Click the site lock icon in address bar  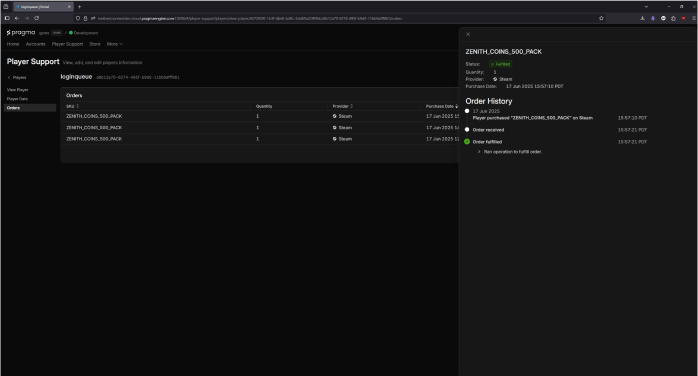click(85, 18)
